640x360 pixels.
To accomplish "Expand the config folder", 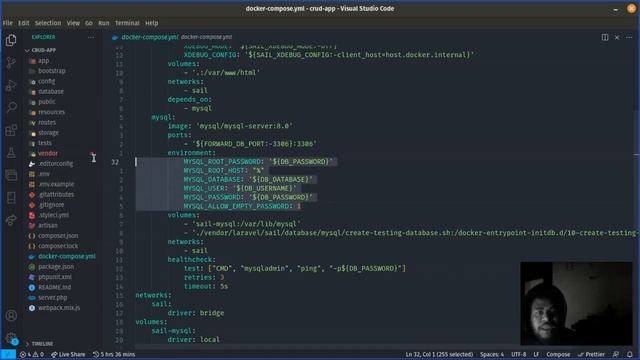I will point(47,81).
